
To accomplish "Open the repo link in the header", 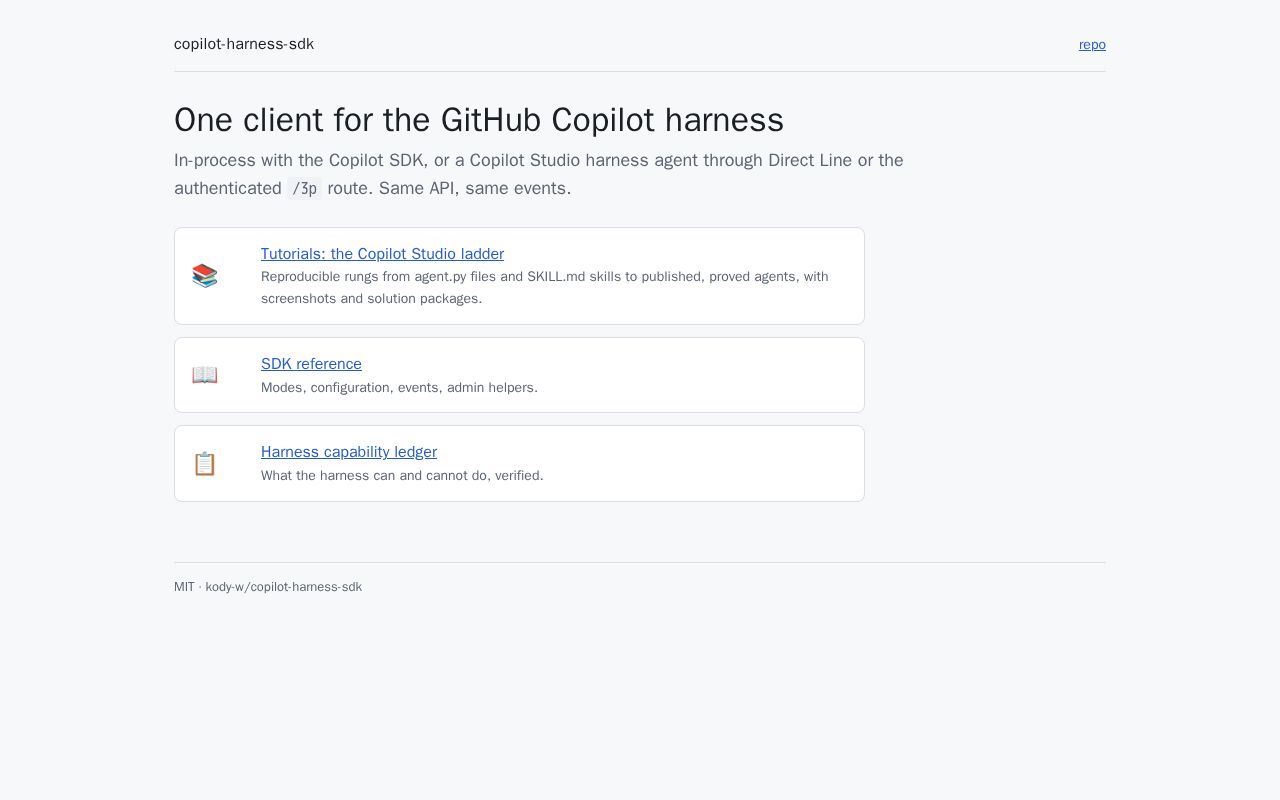I will click(1092, 44).
